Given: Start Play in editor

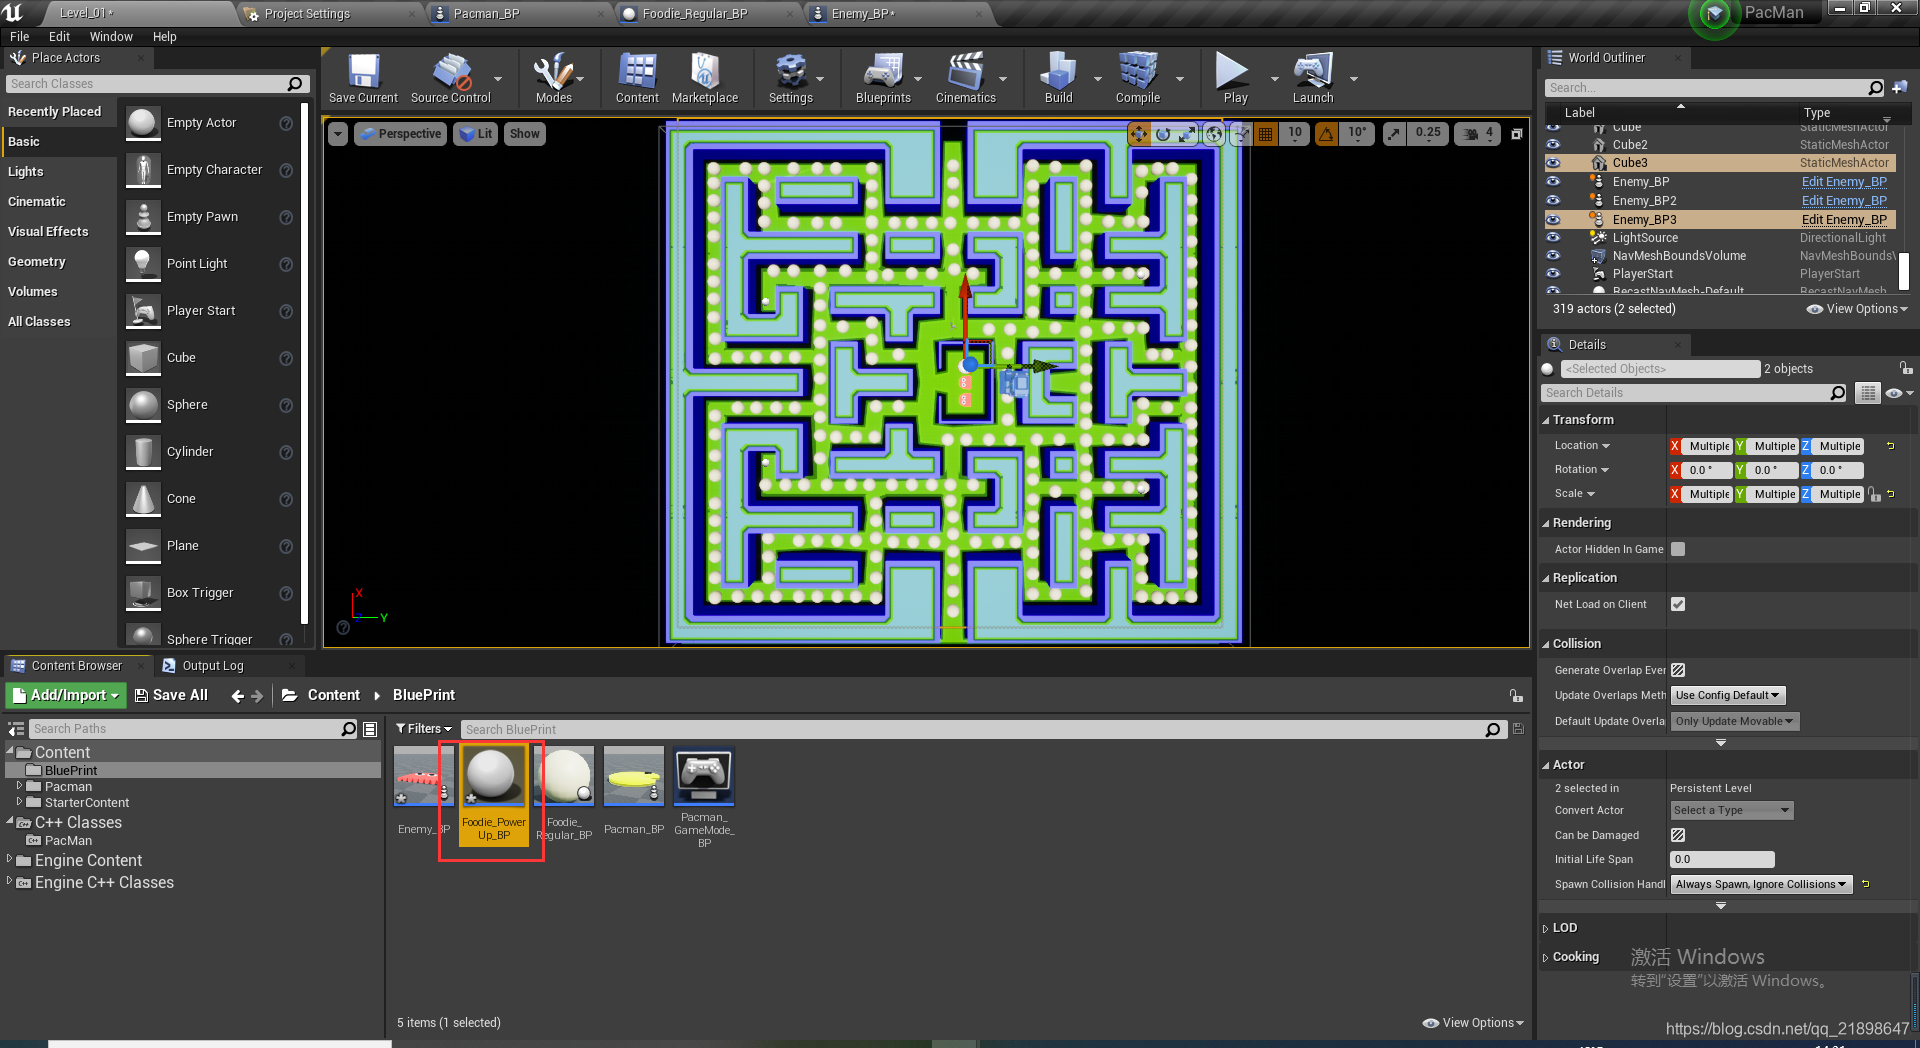Looking at the screenshot, I should 1235,79.
